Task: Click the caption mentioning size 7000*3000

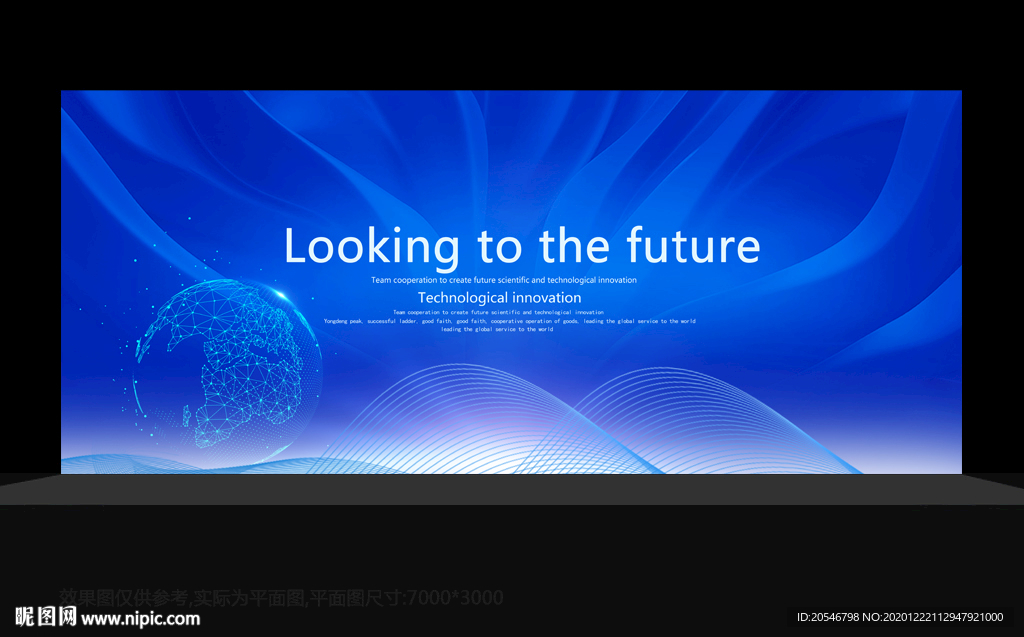Action: [281, 597]
